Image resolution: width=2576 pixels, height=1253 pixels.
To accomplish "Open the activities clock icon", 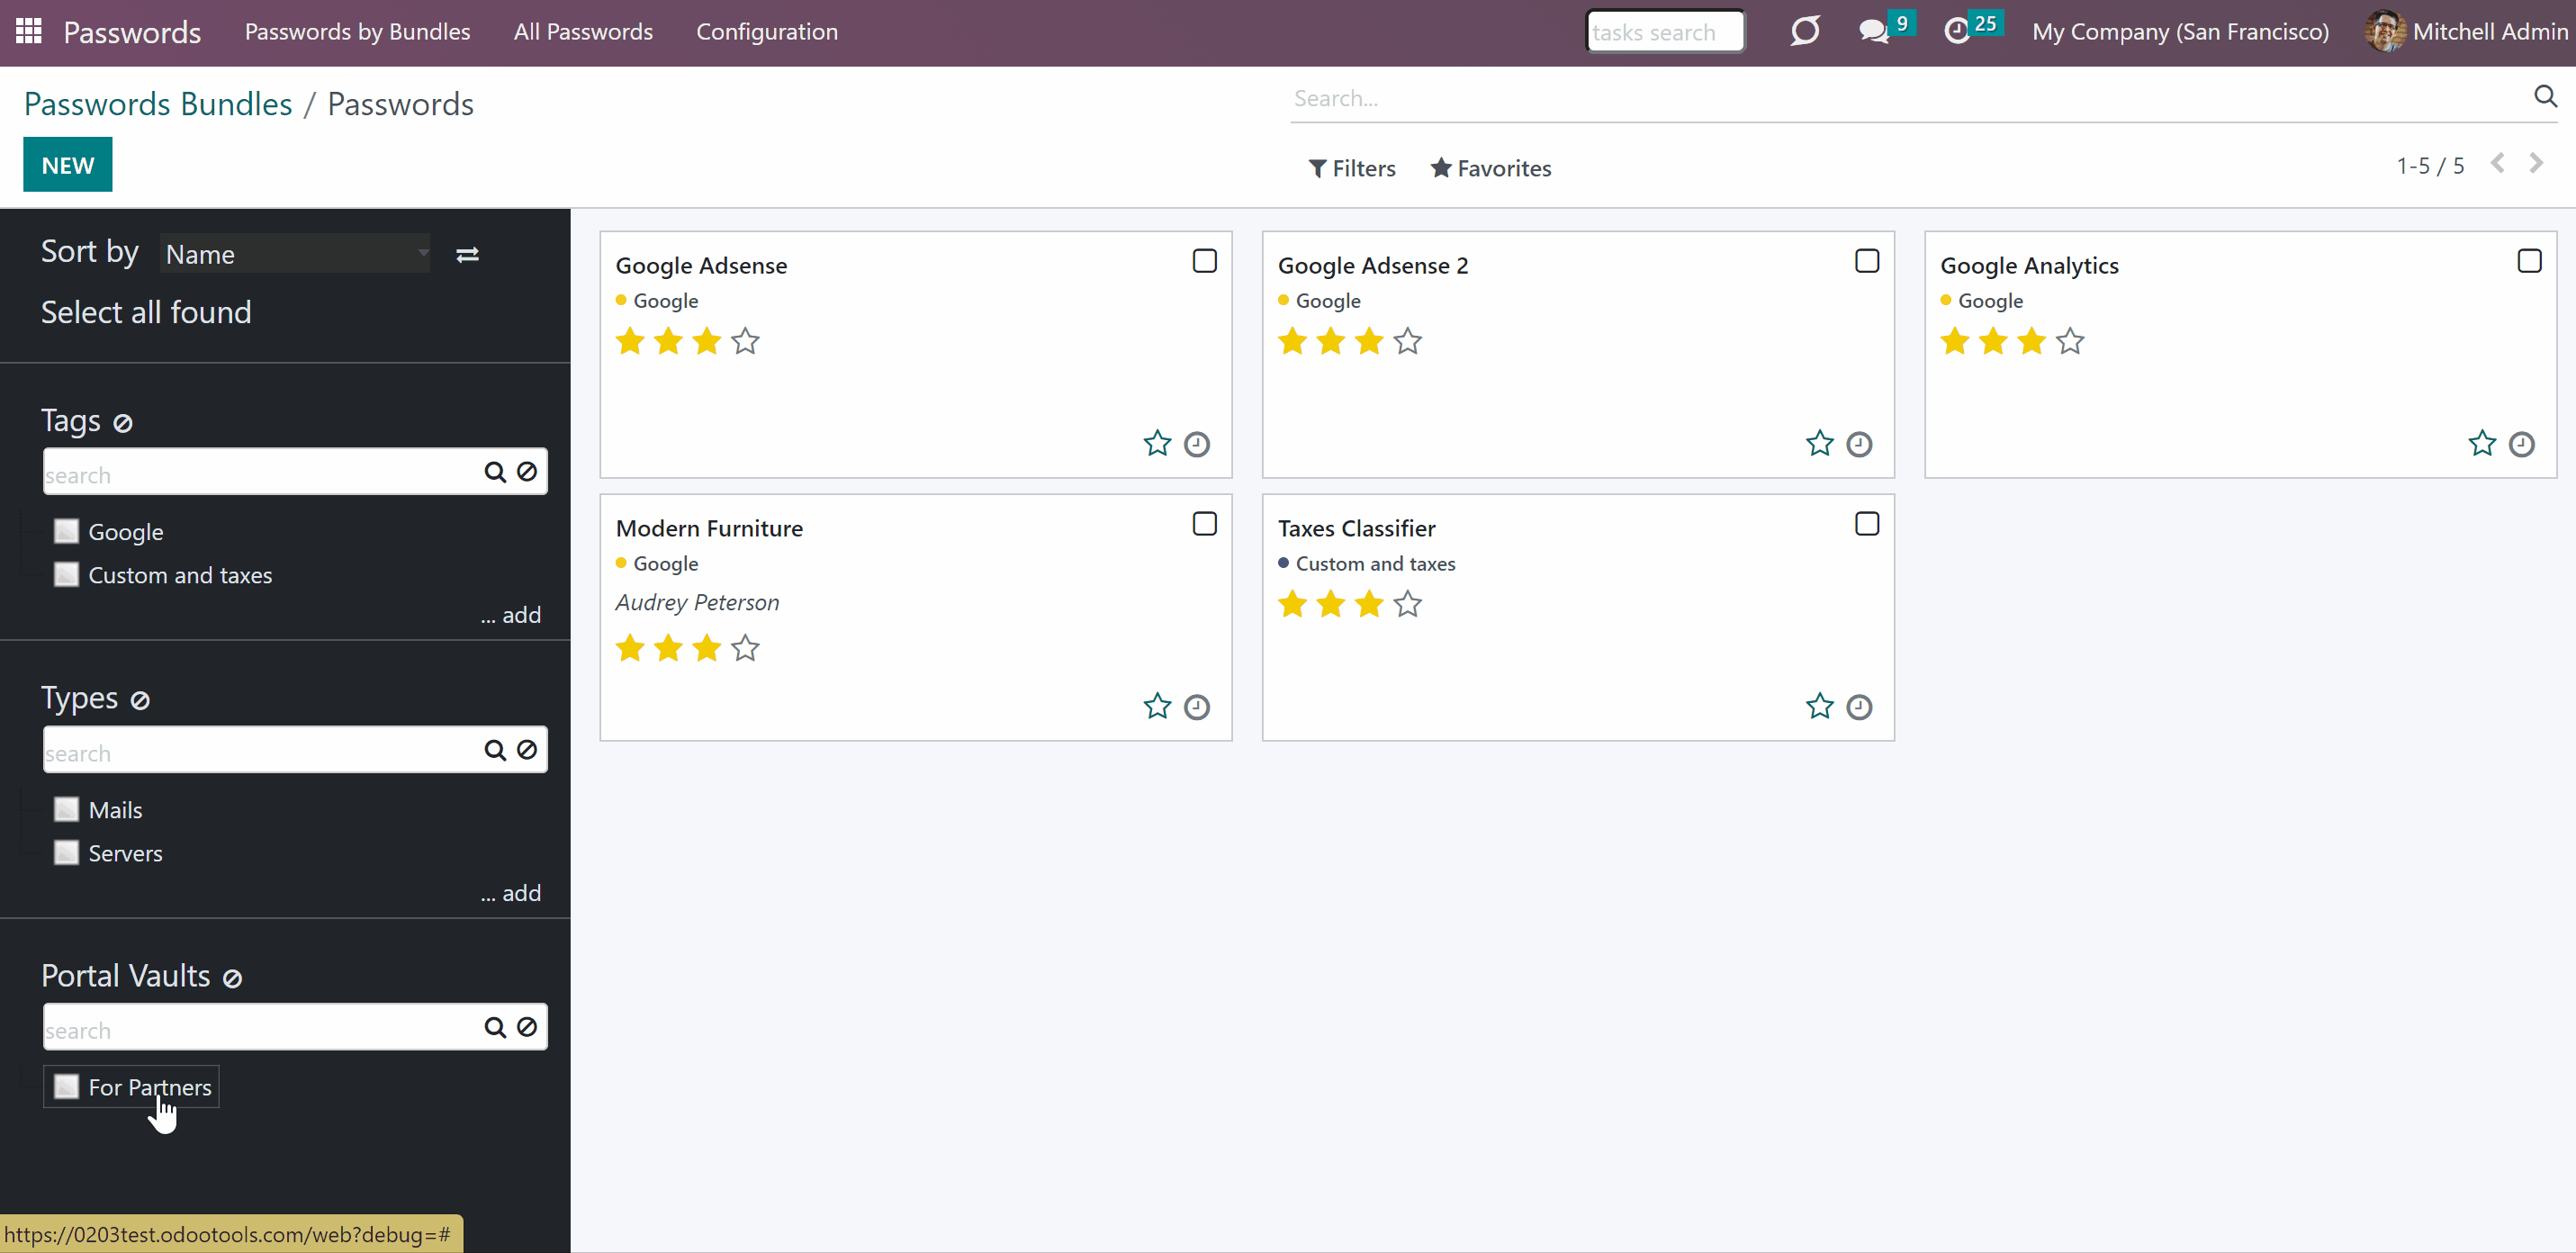I will click(1957, 31).
